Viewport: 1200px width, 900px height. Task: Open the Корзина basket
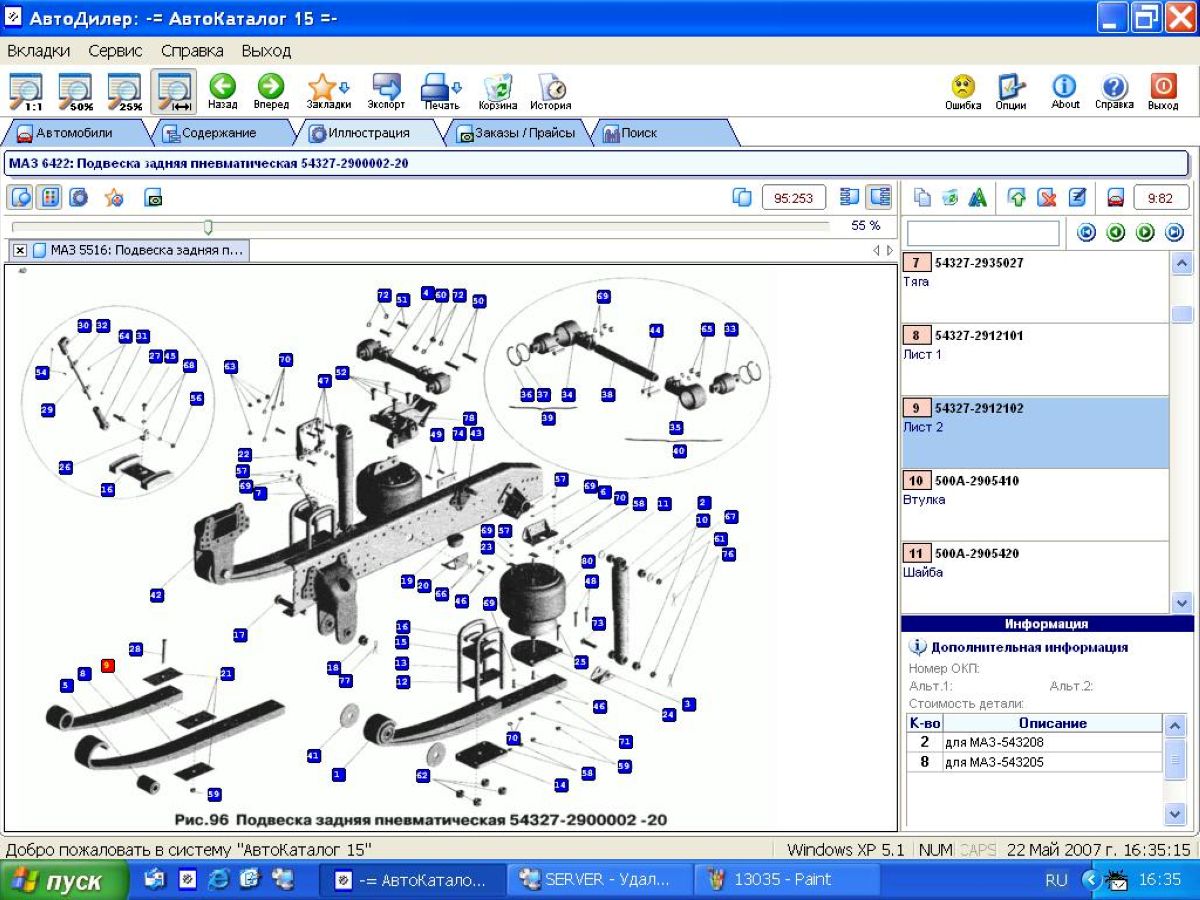pos(497,91)
